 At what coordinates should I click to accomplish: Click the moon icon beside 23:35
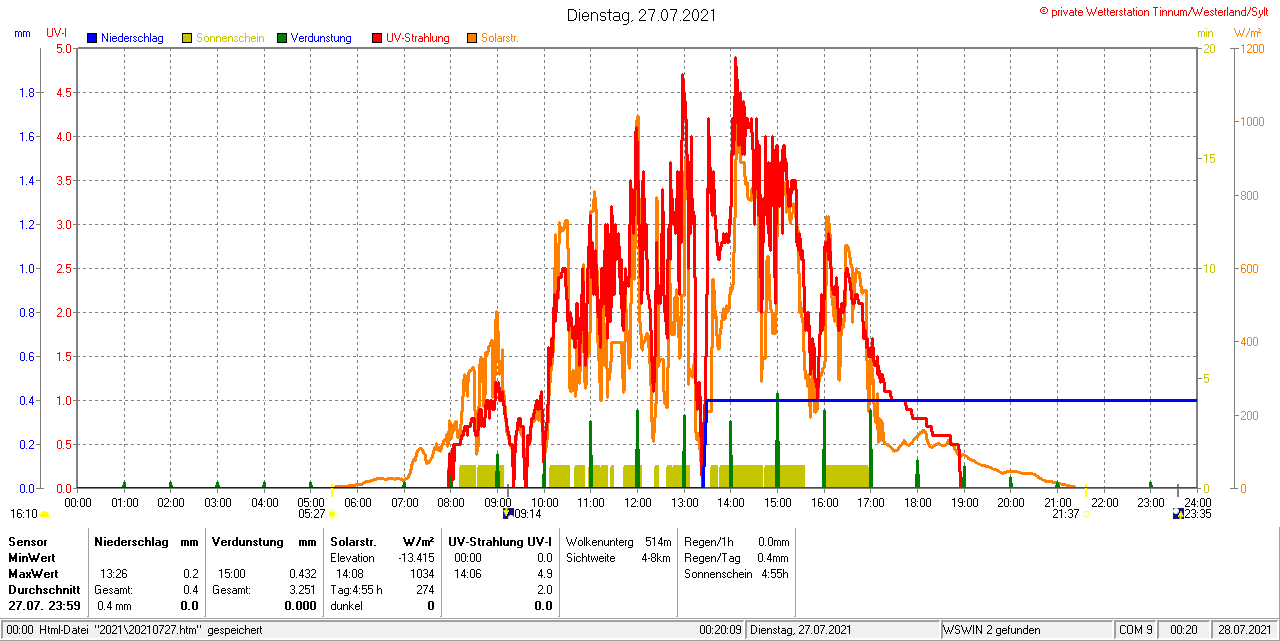(1178, 514)
